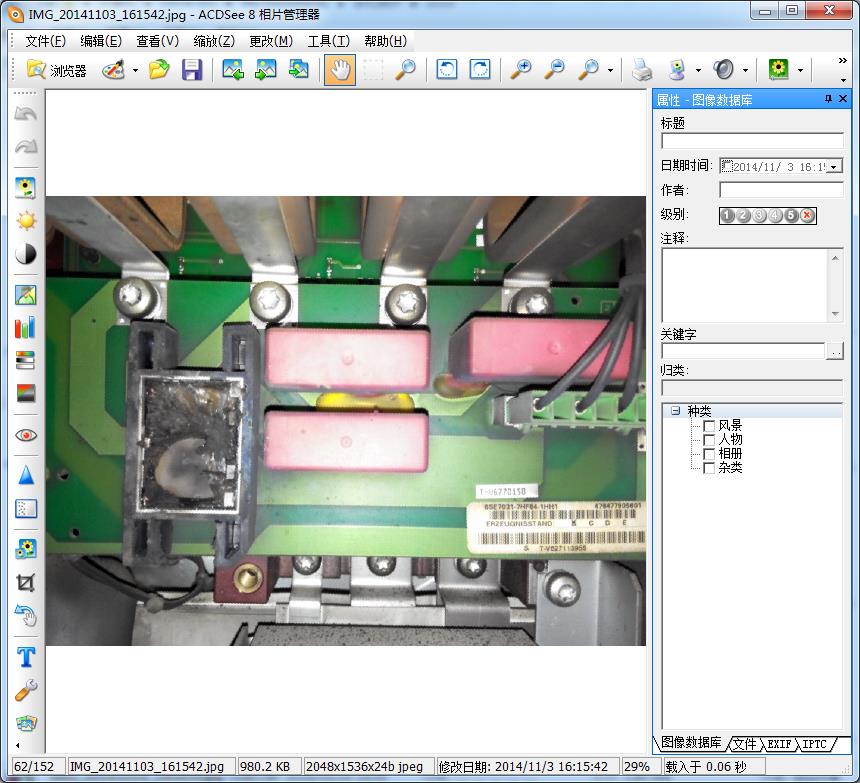Open the 更改(M) menu
This screenshot has height=783, width=860.
coord(271,41)
